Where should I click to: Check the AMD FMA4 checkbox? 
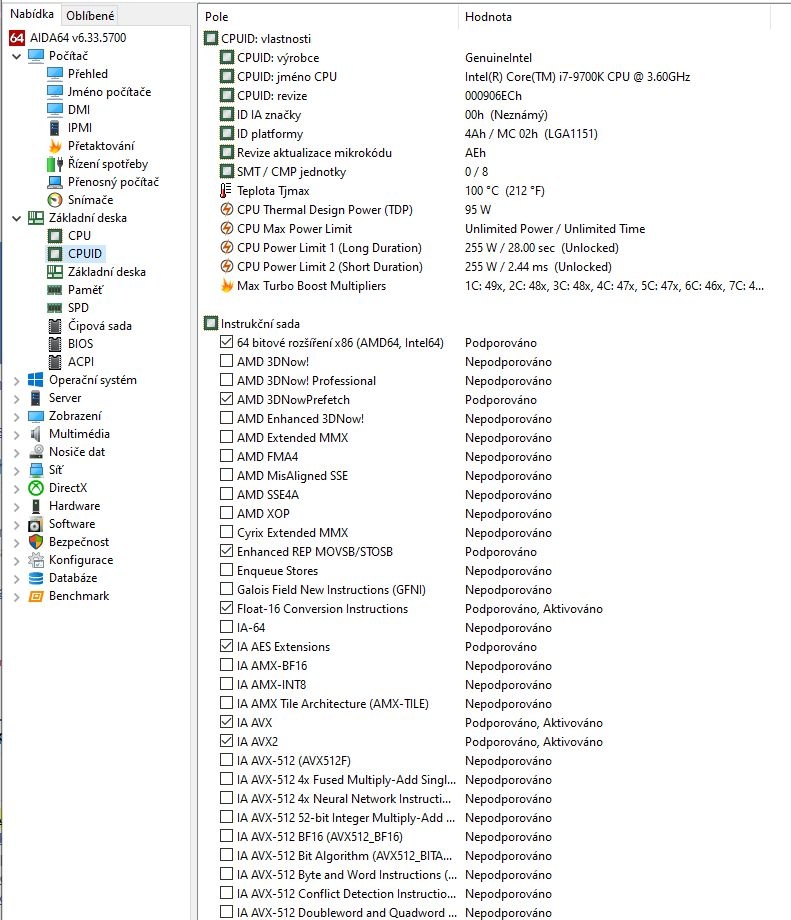226,457
